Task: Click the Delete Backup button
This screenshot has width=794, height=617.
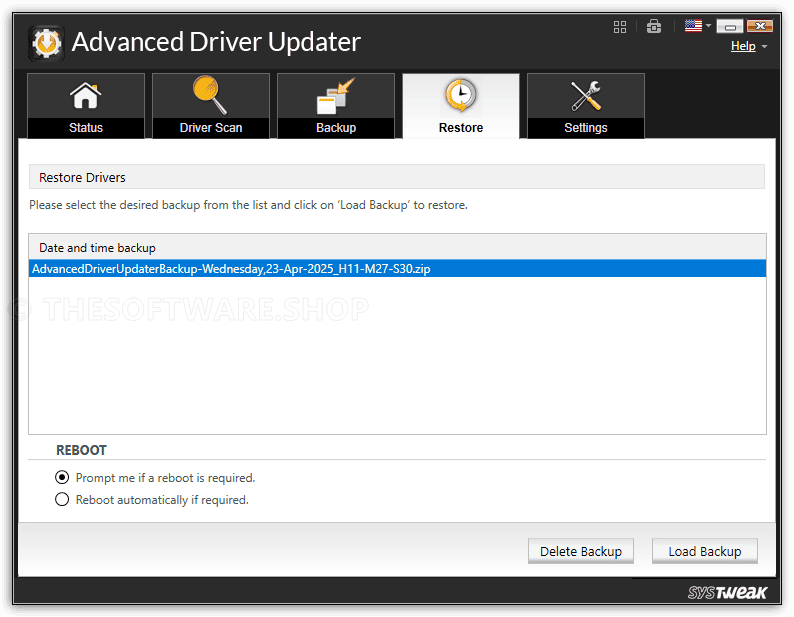Action: tap(581, 551)
